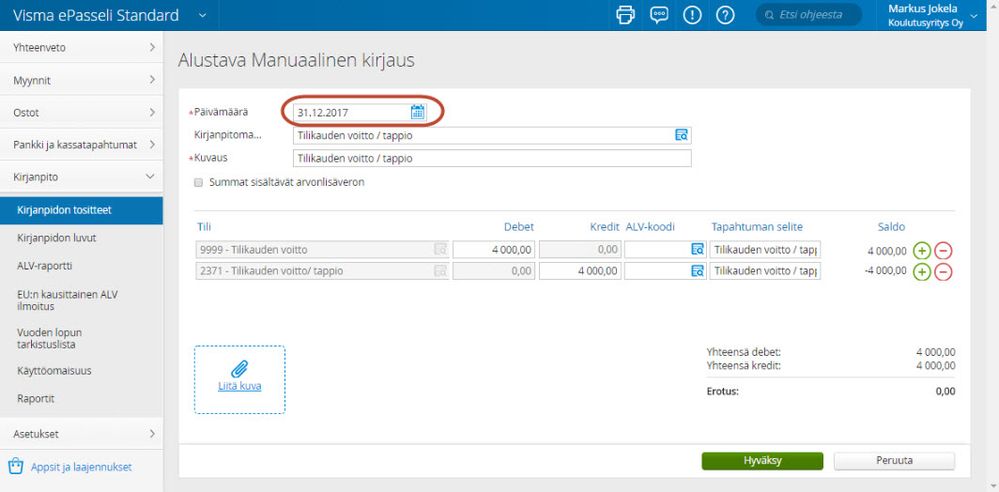
Task: Click the lookup icon in the Kirjanpitoma... field
Action: click(682, 135)
